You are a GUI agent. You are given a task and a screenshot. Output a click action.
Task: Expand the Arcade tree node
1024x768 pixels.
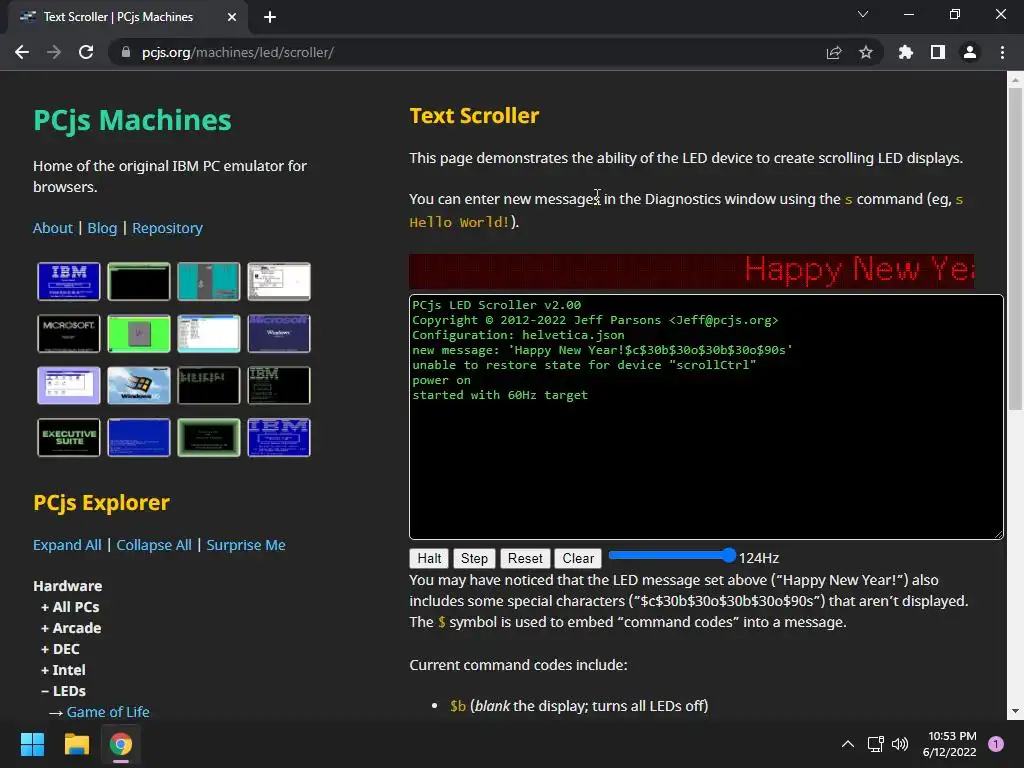click(x=71, y=628)
